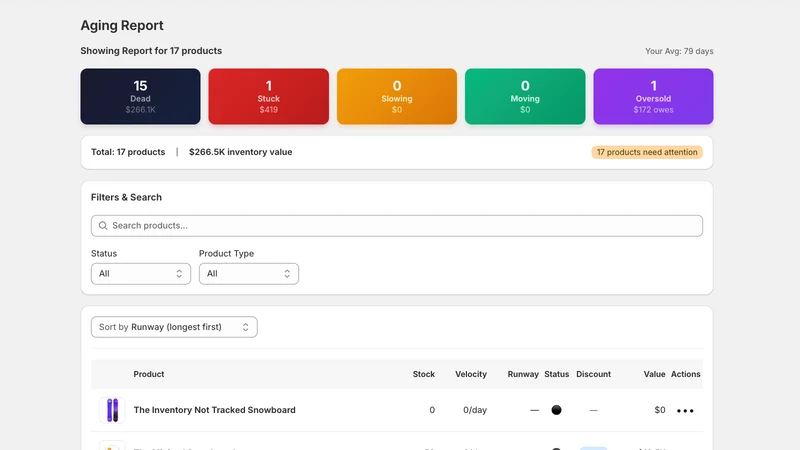
Task: Click the Product column header
Action: (x=149, y=374)
